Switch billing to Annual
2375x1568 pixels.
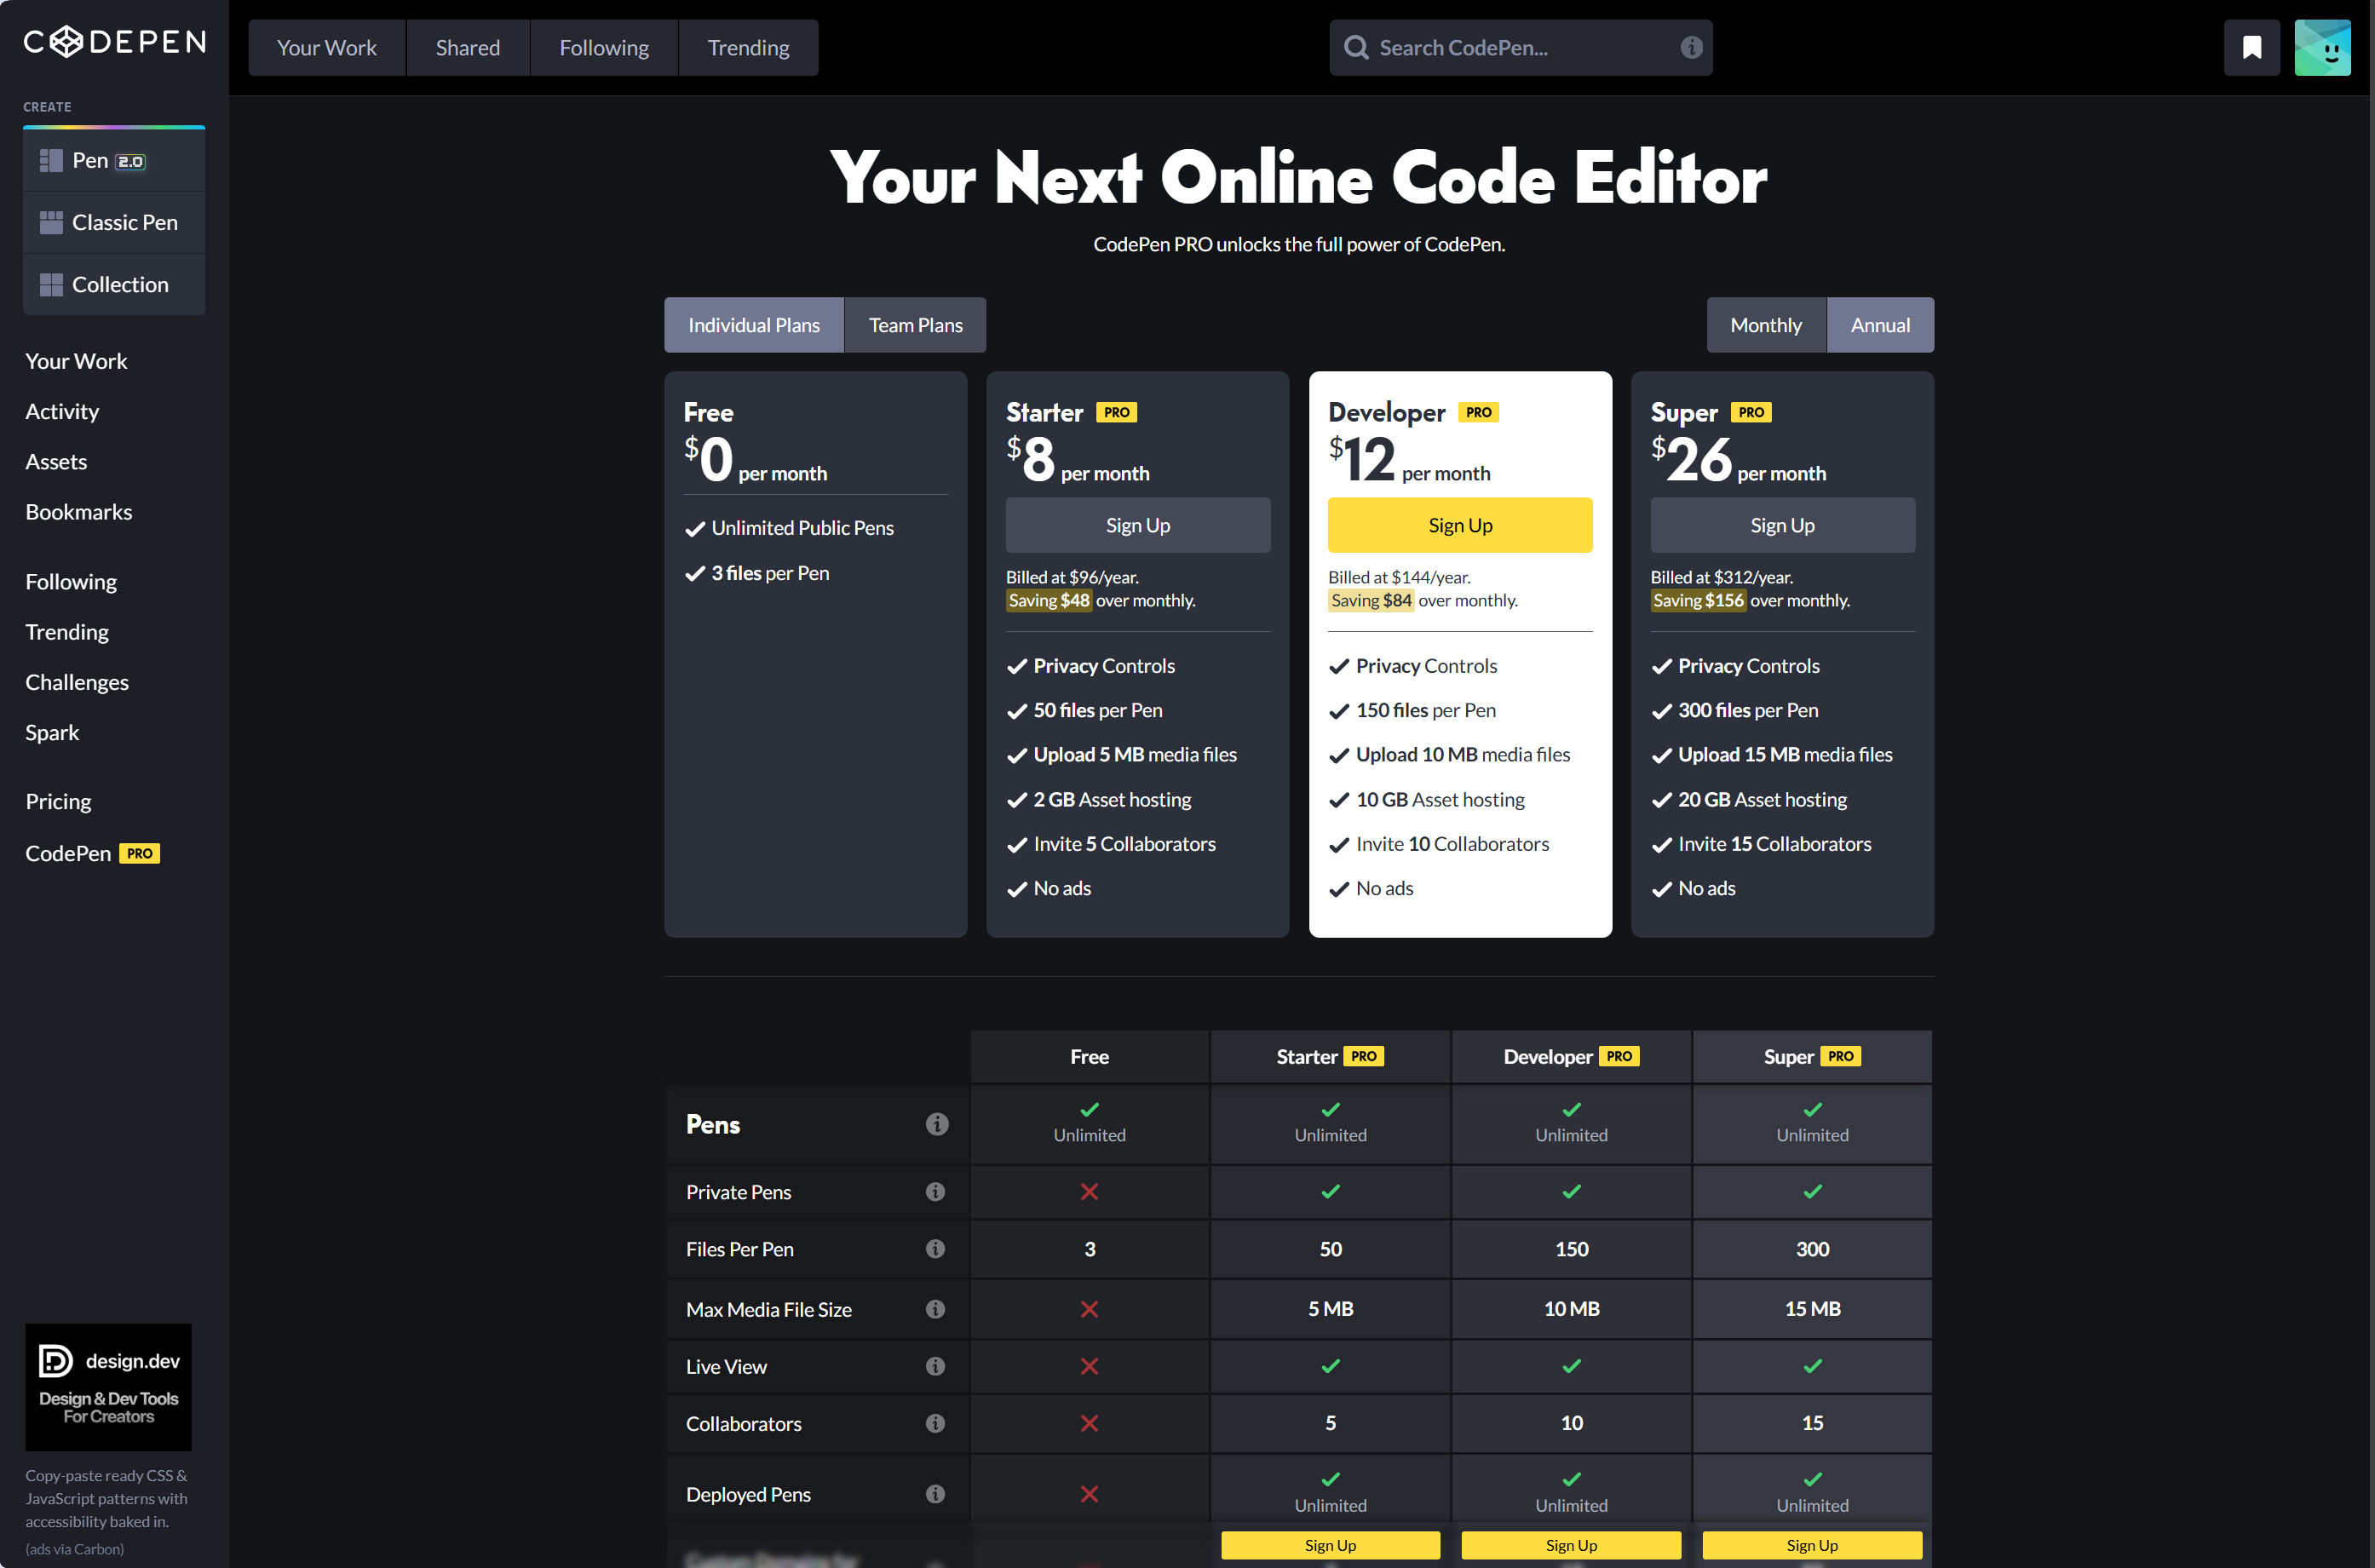coord(1880,325)
